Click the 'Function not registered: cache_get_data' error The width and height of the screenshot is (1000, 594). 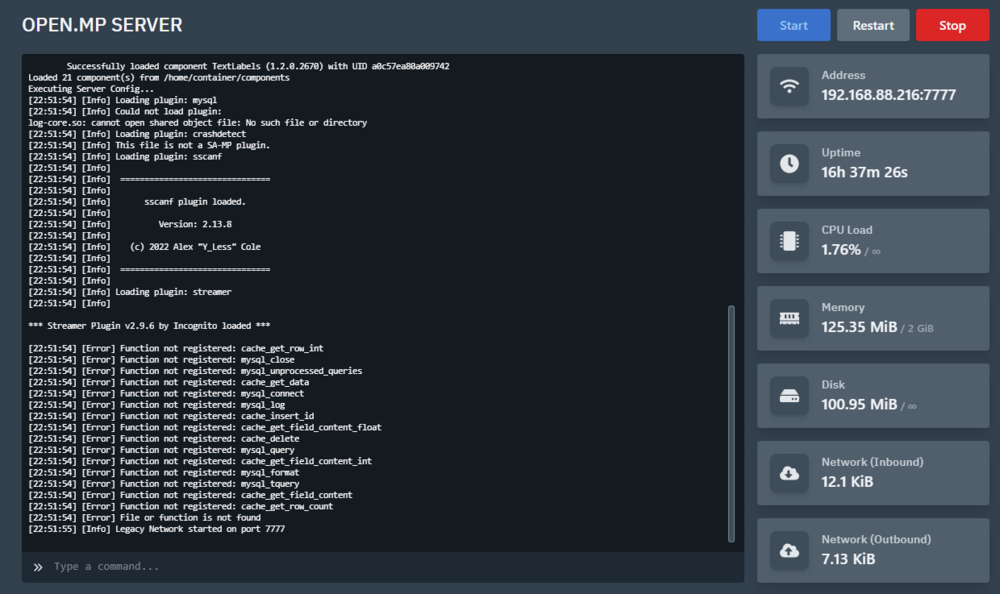pyautogui.click(x=168, y=382)
